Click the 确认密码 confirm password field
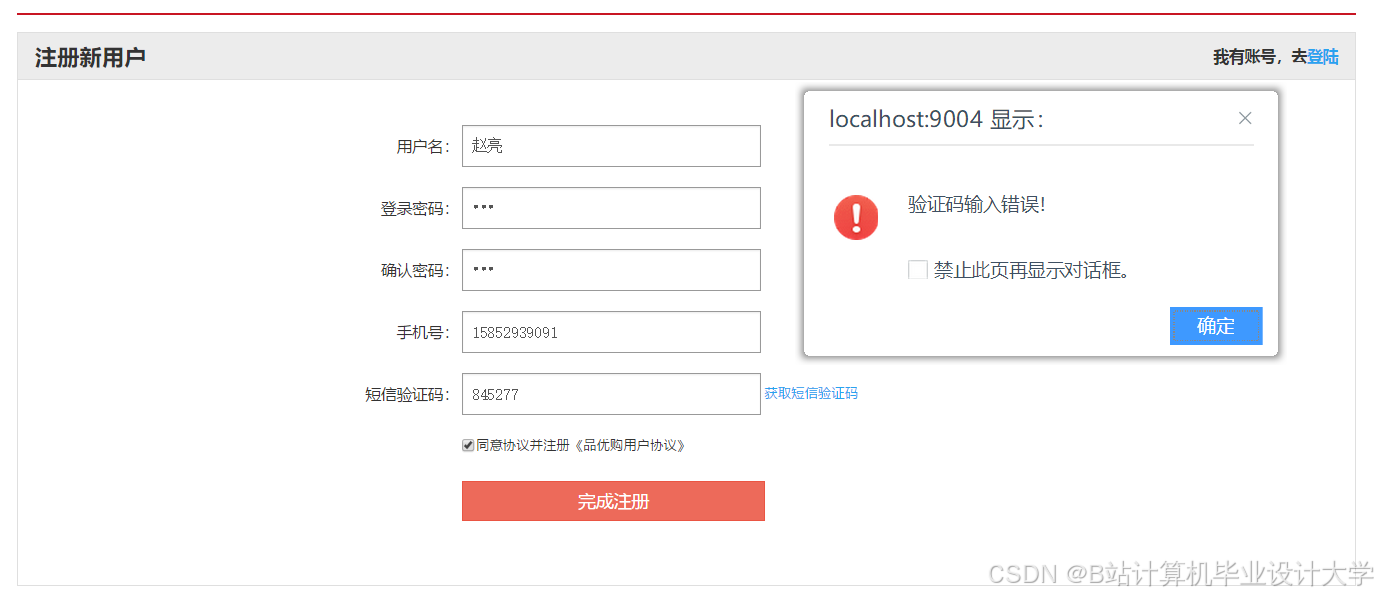Screen dimensions: 1378x597 611,270
